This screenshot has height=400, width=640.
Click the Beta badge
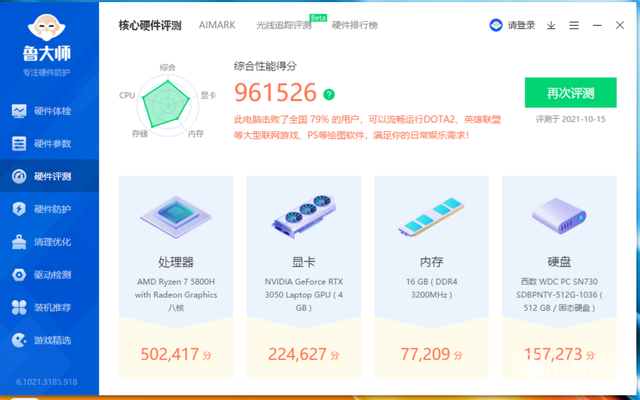pos(318,18)
